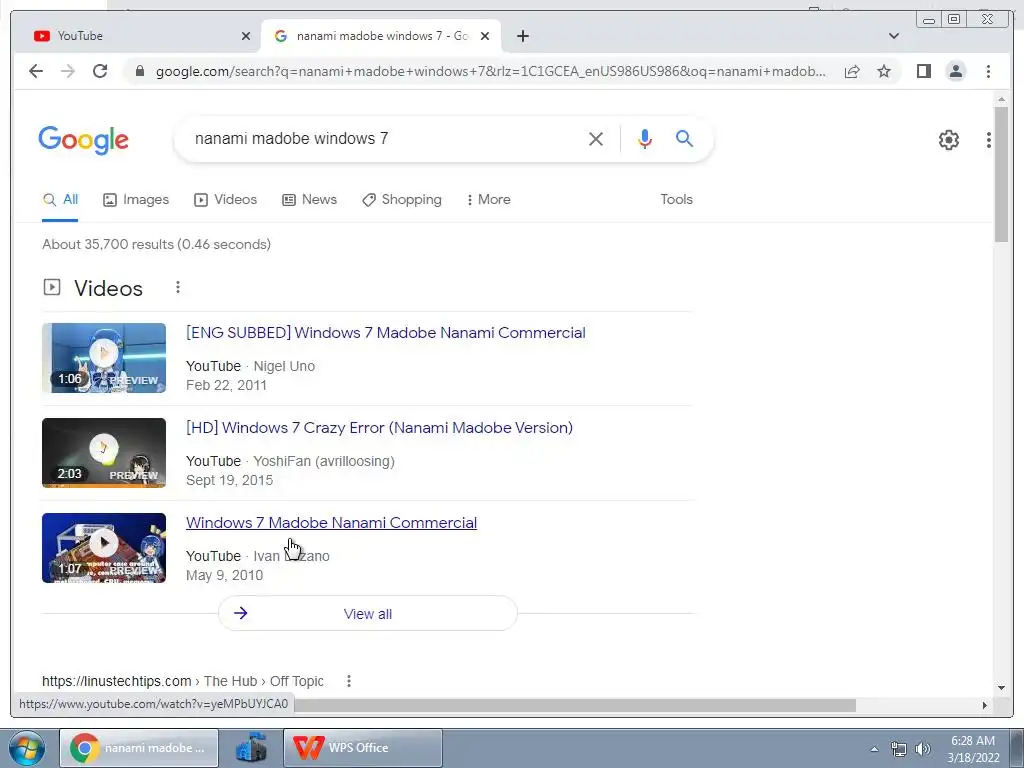The image size is (1024, 768).
Task: Click the Nigel Uno channel name
Action: pyautogui.click(x=284, y=366)
